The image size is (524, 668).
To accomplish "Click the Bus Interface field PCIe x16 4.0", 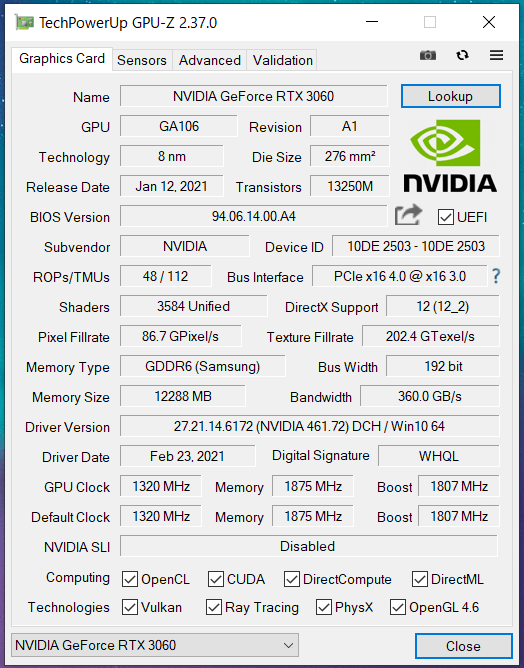I will [400, 276].
